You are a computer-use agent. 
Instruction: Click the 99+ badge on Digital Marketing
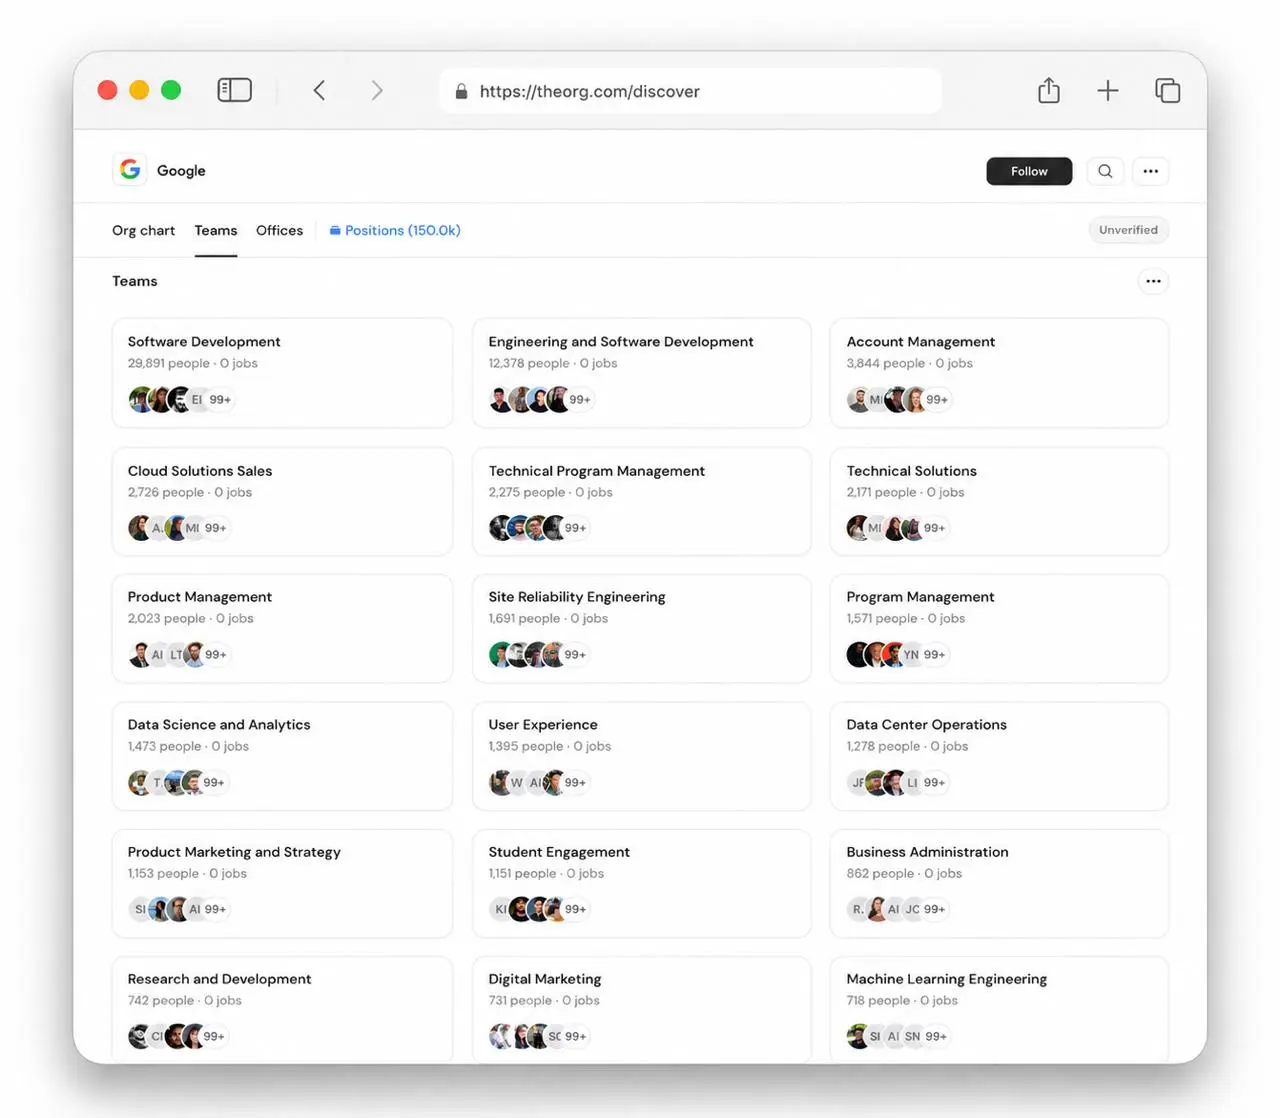tap(575, 1036)
